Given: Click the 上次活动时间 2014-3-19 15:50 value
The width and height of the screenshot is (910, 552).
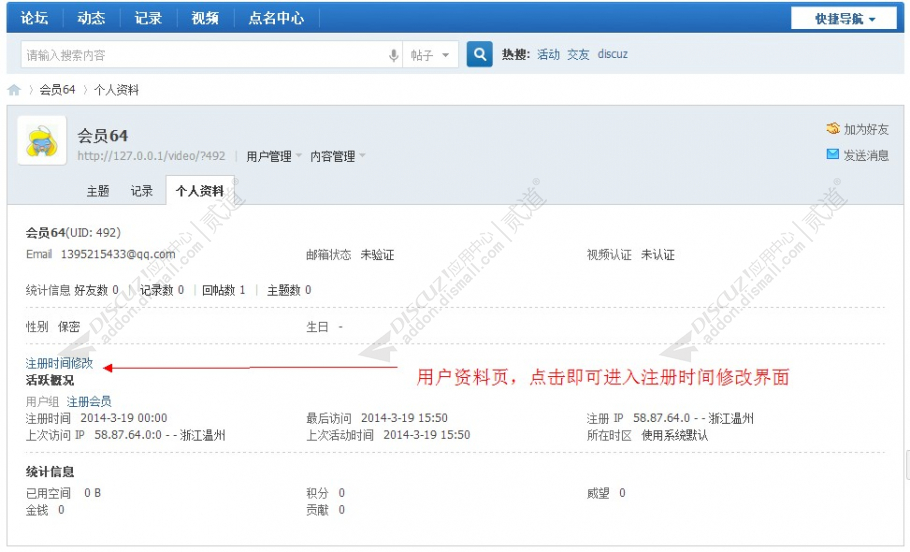Looking at the screenshot, I should tap(427, 435).
